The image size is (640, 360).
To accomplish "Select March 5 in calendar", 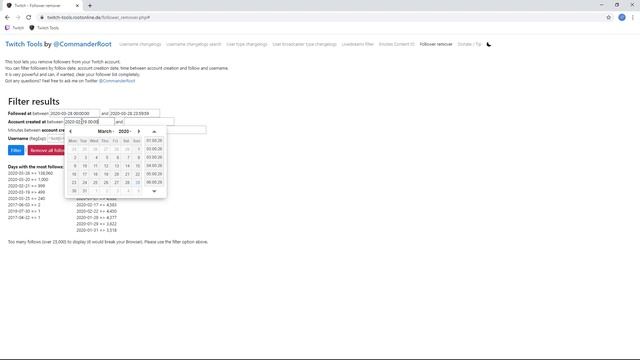I will click(106, 158).
